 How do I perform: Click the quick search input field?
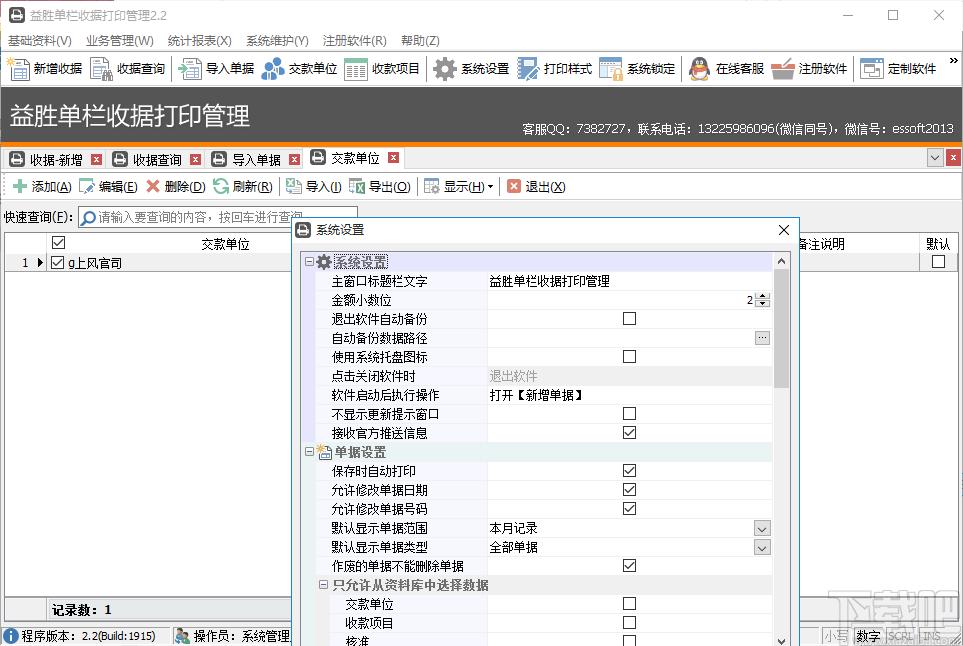[217, 217]
